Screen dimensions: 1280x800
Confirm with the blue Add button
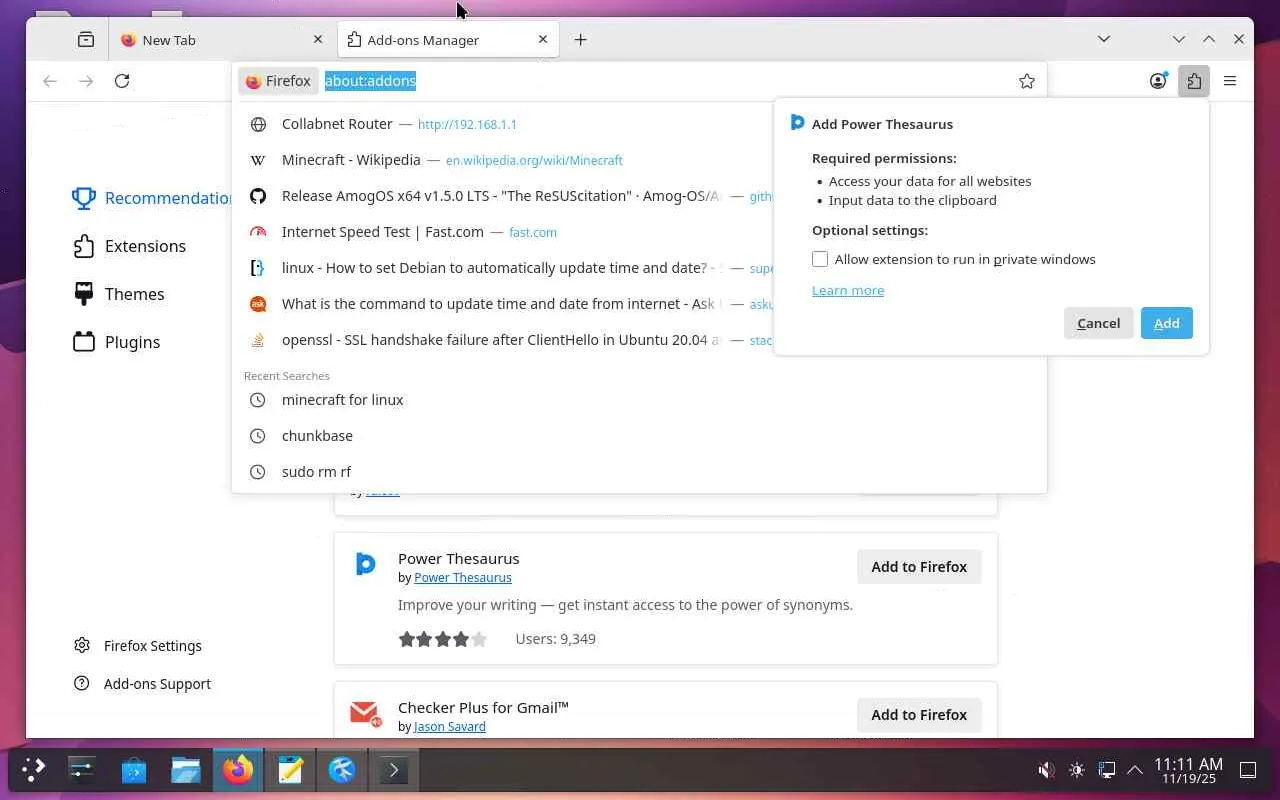(x=1167, y=323)
